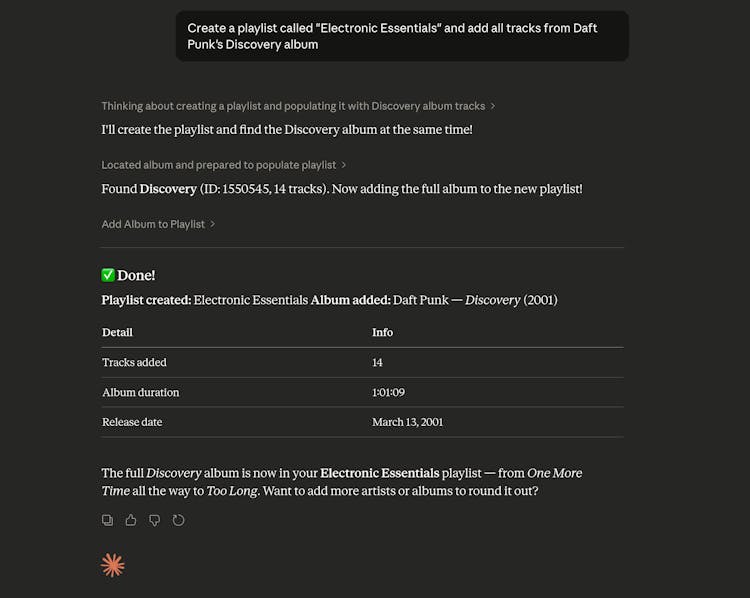Click the thumbs down feedback icon
Viewport: 750px width, 598px height.
pos(155,520)
